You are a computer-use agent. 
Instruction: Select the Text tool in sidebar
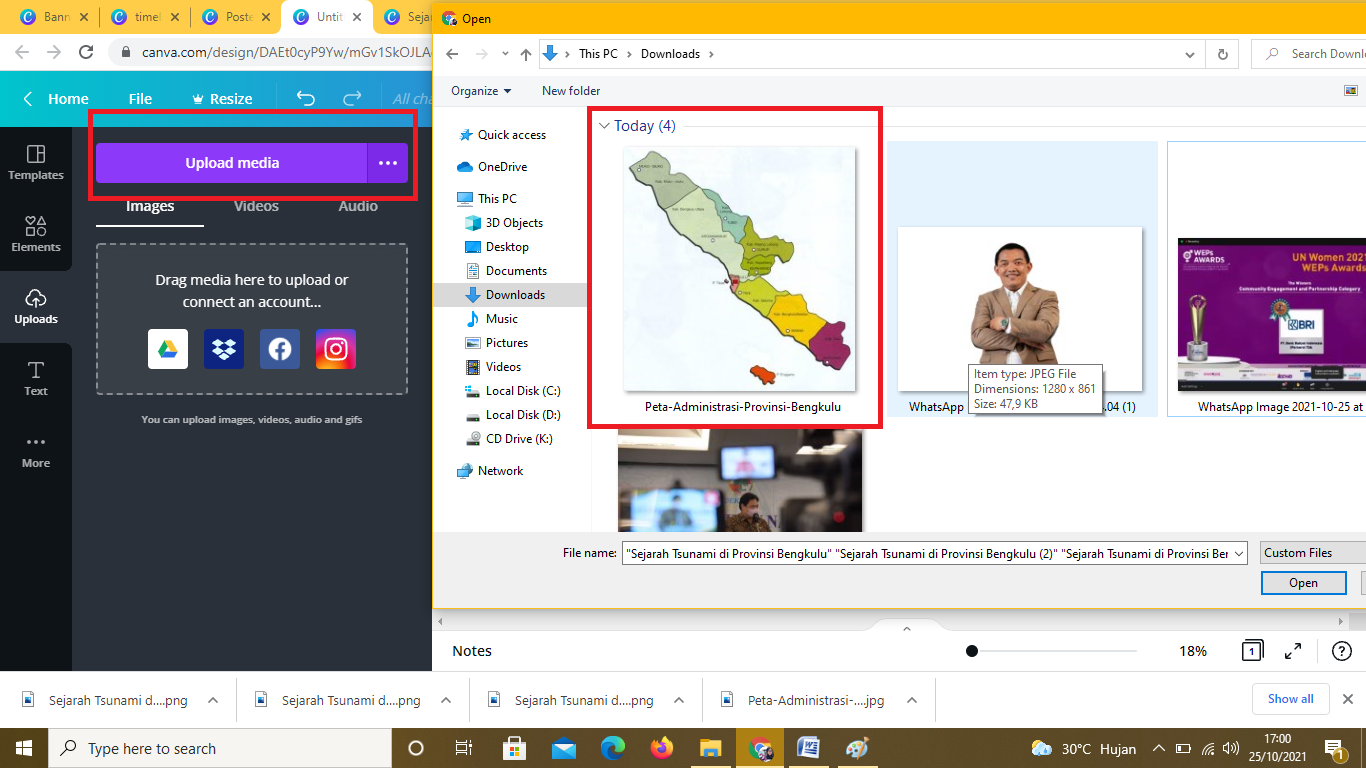click(x=36, y=378)
